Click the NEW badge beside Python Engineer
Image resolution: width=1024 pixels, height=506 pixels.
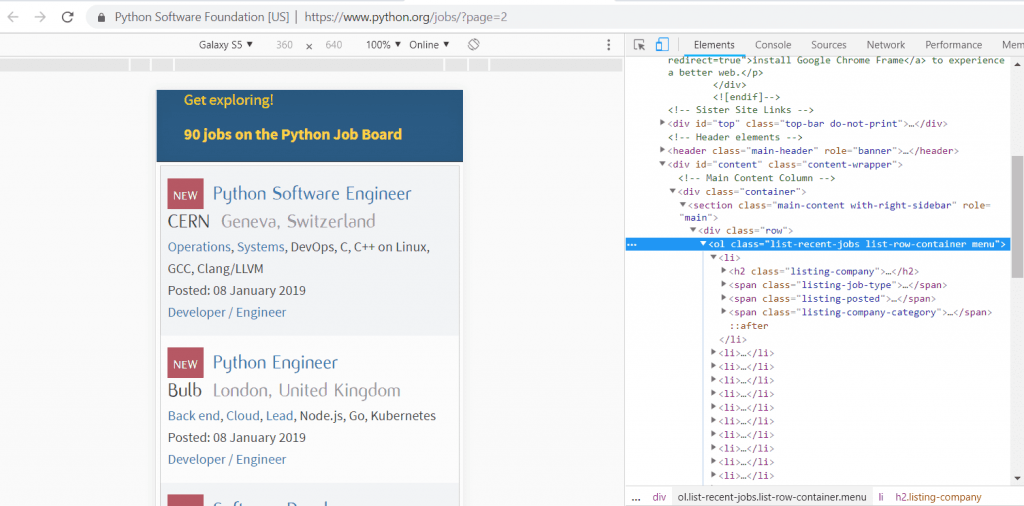click(185, 362)
